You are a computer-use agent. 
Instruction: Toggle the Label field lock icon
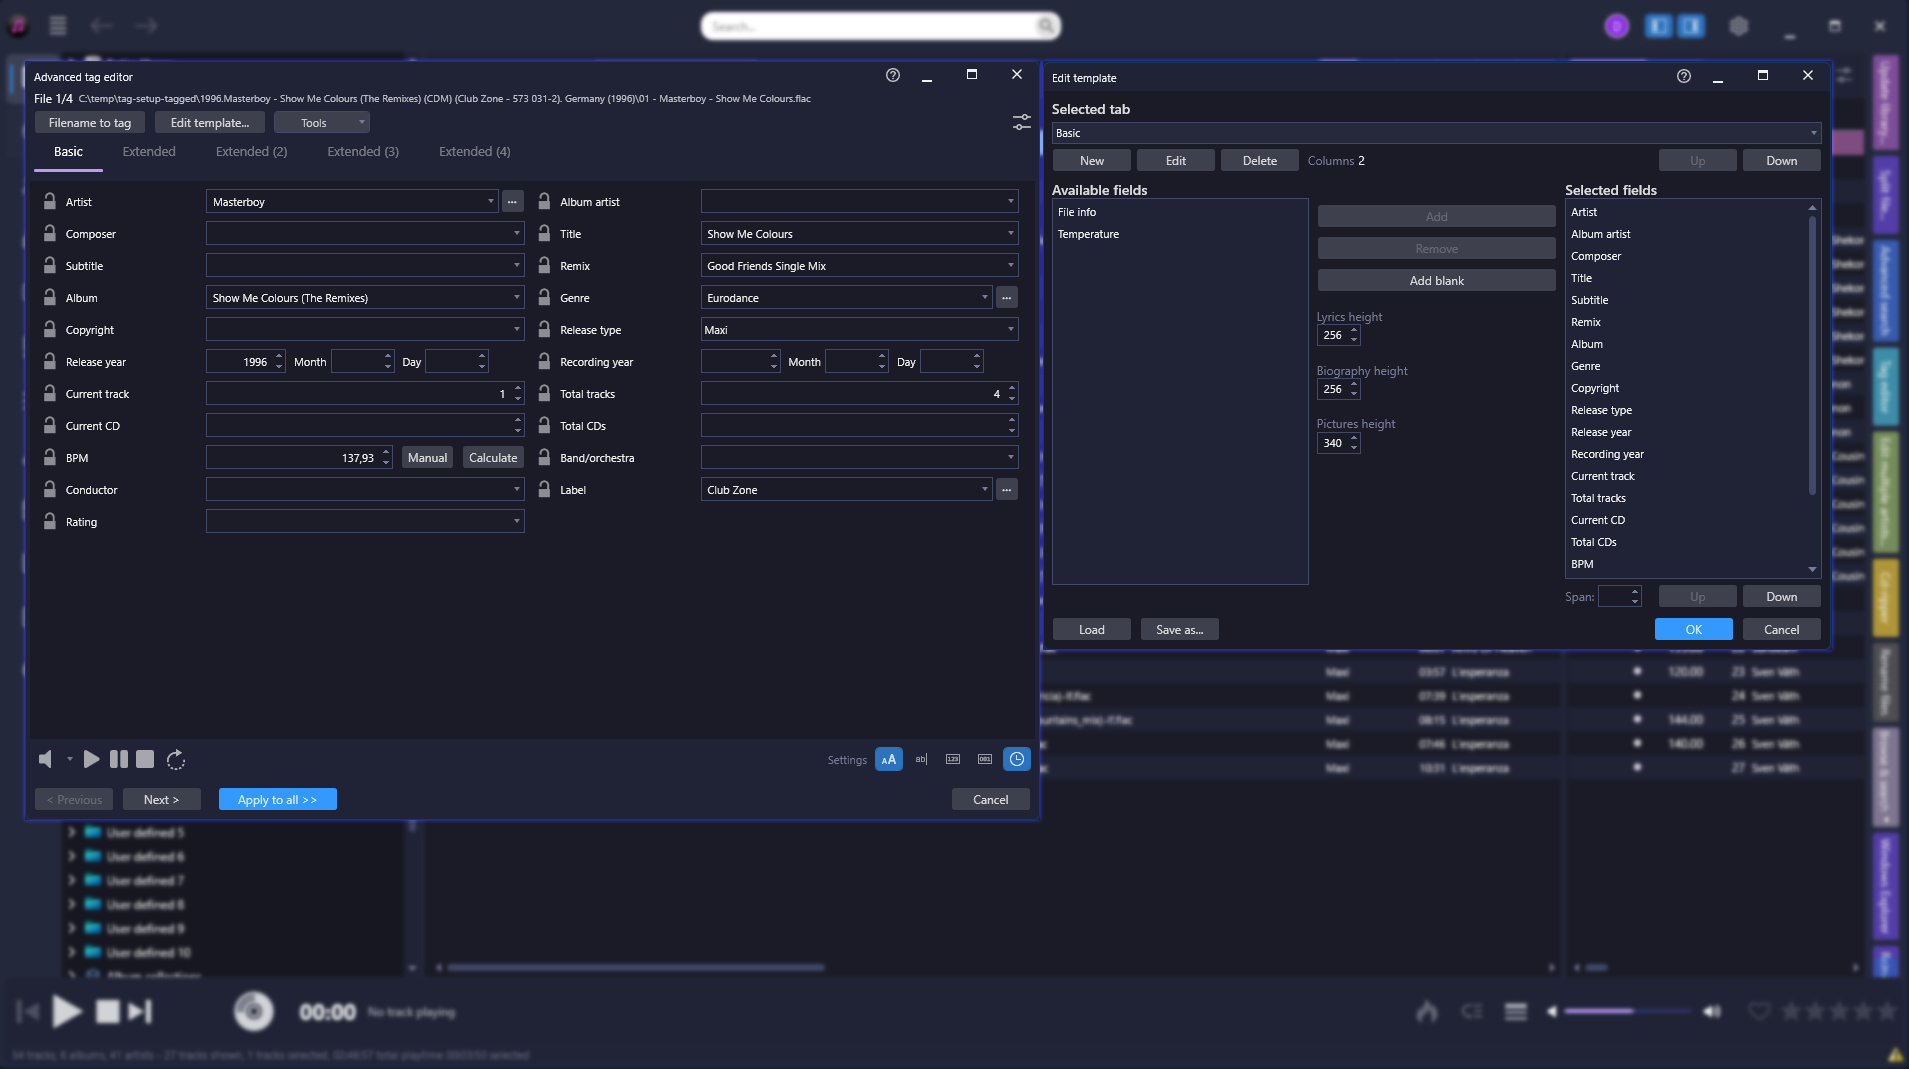coord(544,489)
